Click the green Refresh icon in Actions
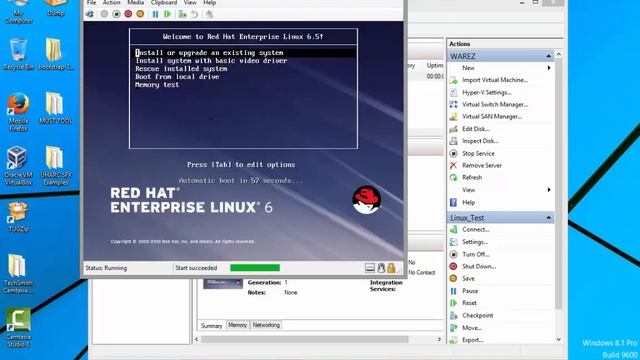 [x=453, y=178]
